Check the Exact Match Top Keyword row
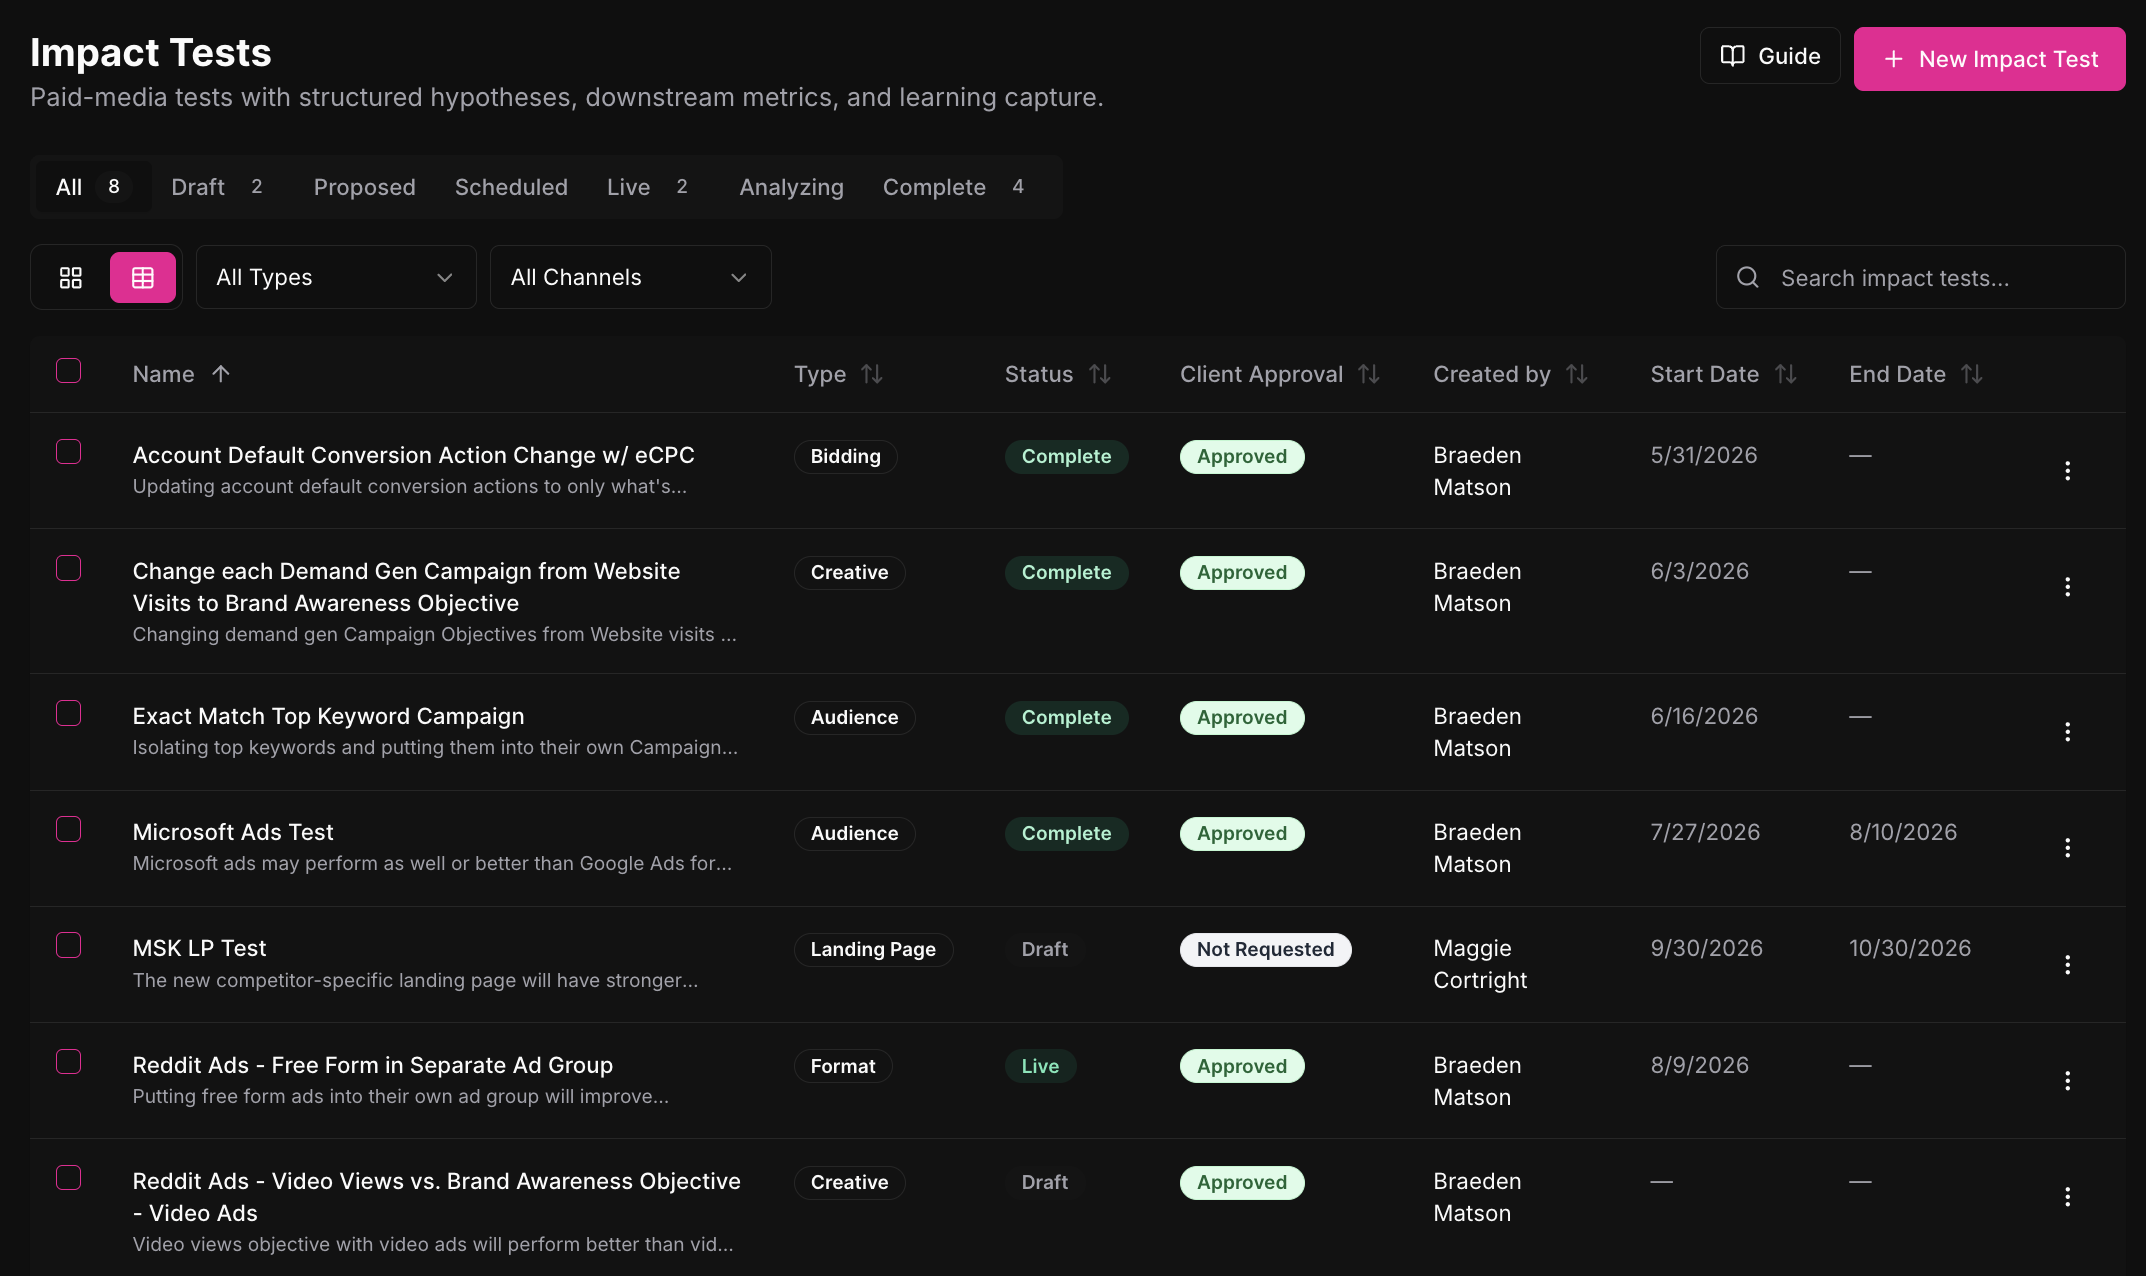The height and width of the screenshot is (1276, 2146). tap(69, 713)
